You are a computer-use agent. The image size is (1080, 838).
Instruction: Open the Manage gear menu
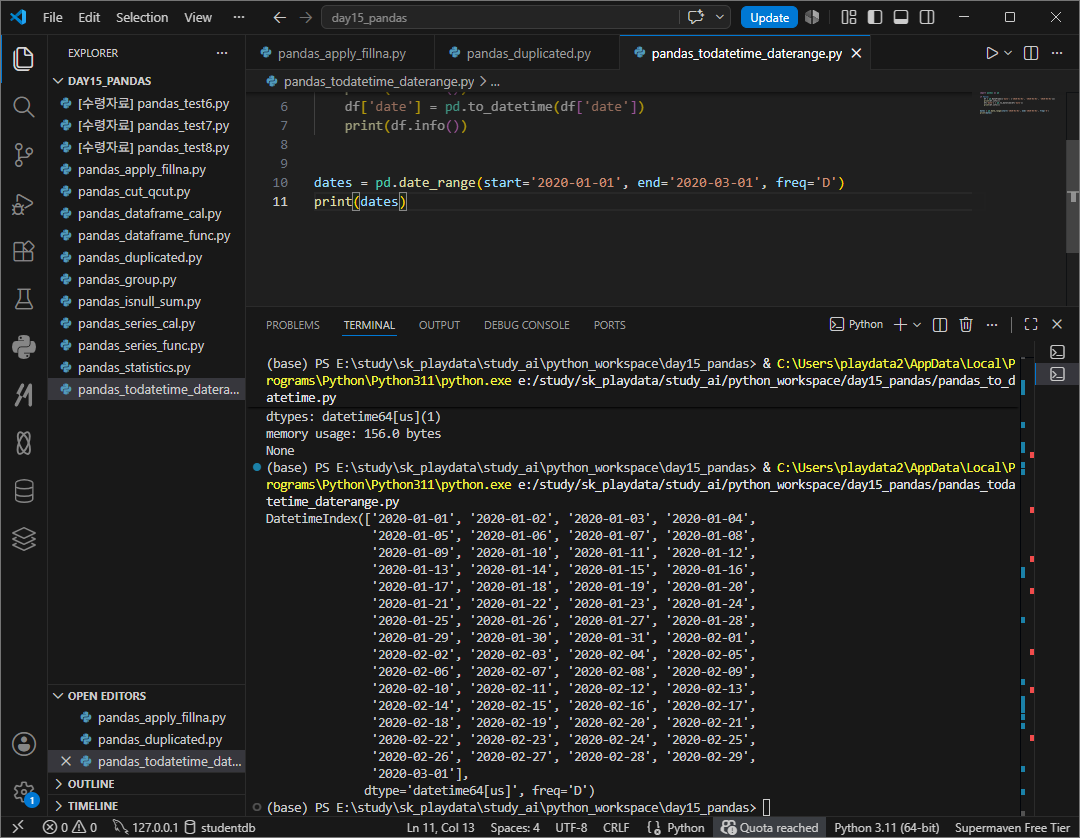23,792
